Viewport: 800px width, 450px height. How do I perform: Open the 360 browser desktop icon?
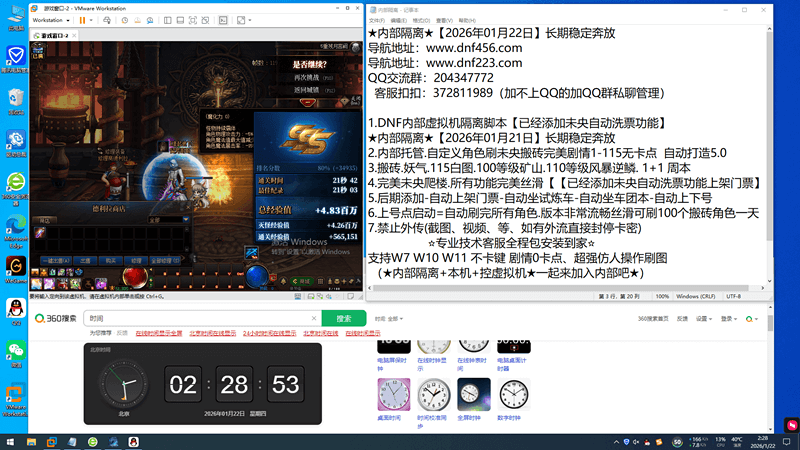(16, 183)
